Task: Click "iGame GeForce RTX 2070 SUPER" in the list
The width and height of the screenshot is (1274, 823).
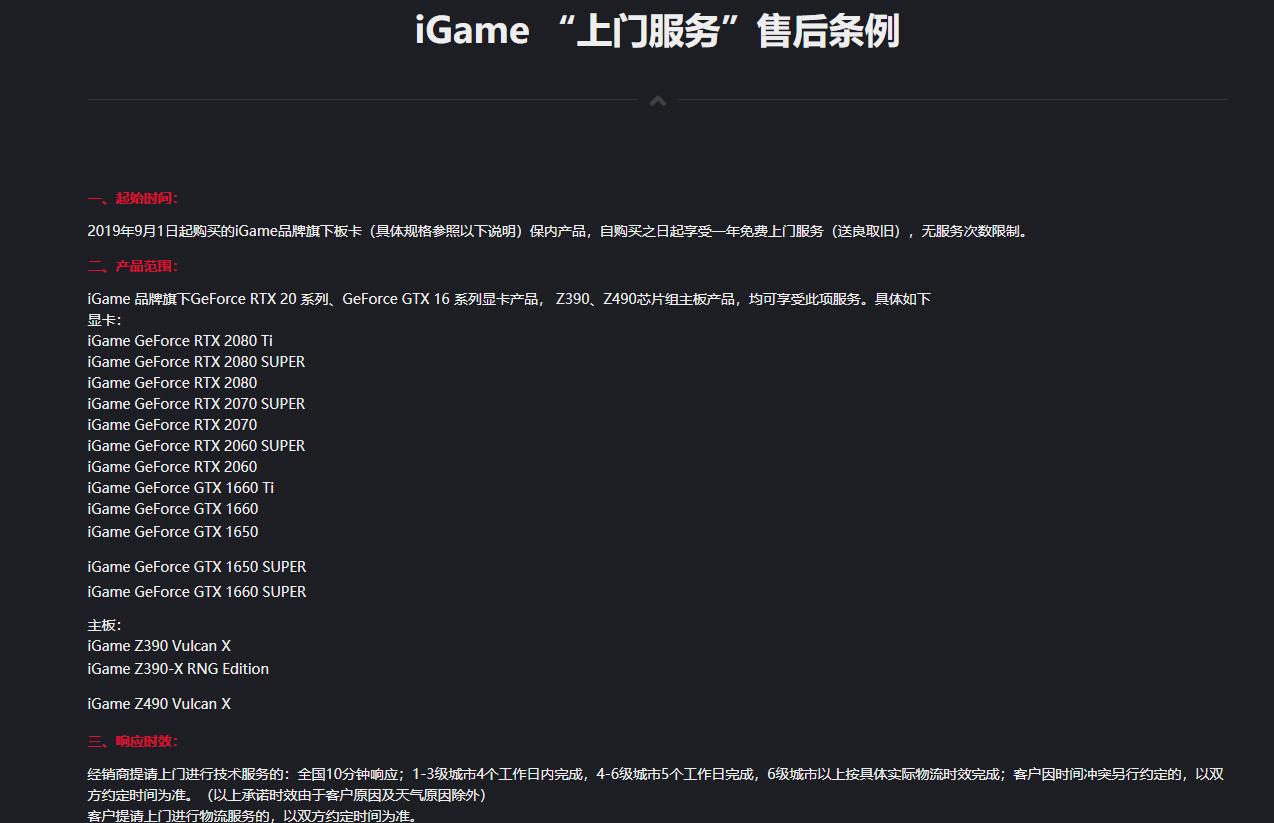Action: click(x=196, y=403)
